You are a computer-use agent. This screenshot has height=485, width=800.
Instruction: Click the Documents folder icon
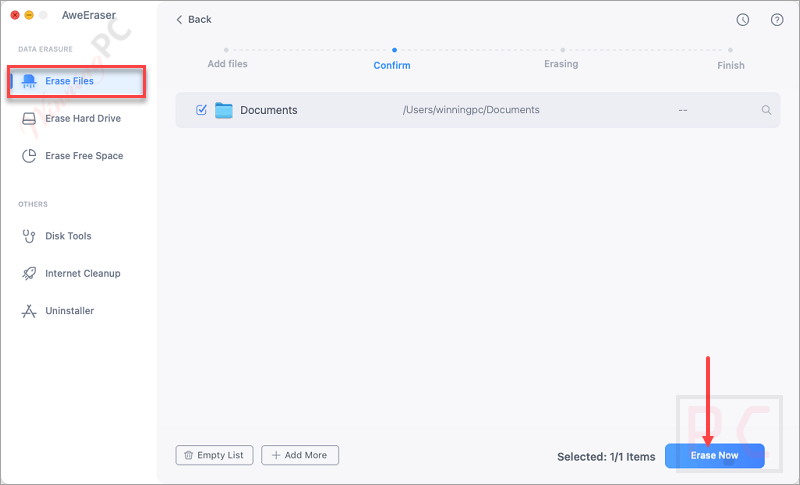223,110
